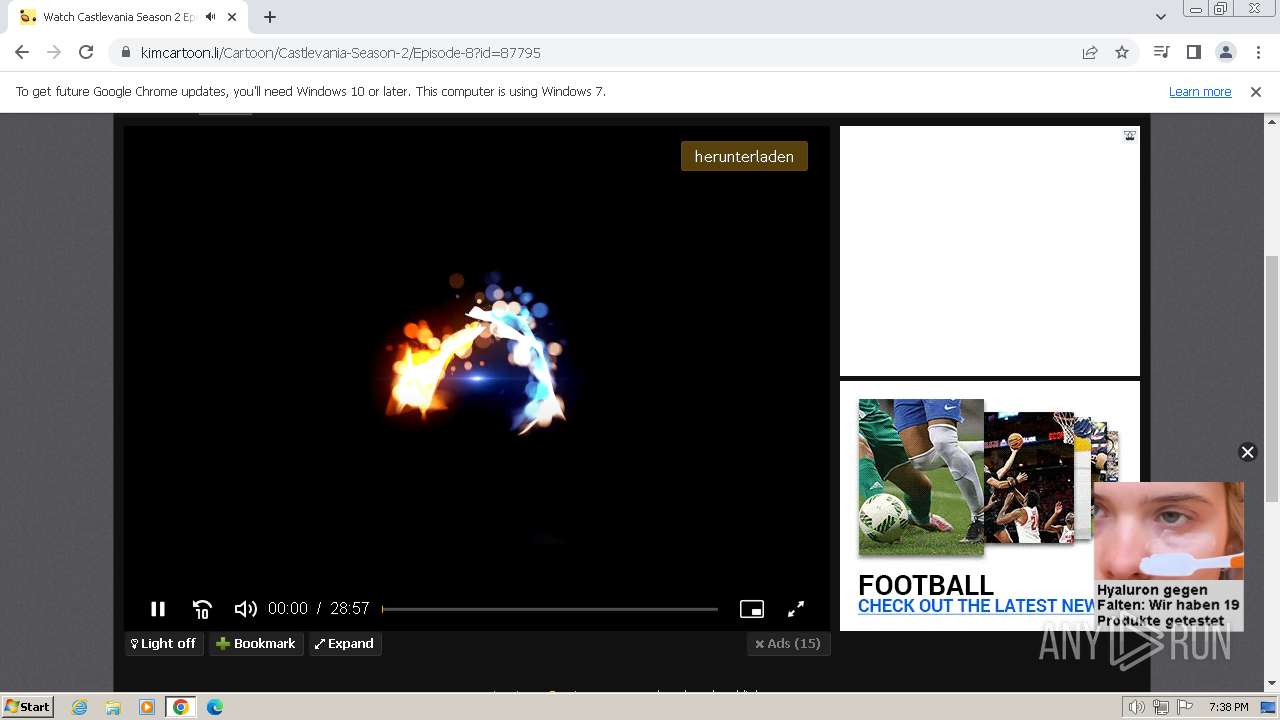Open Action Center flag icon
The image size is (1280, 720).
pos(1185,707)
